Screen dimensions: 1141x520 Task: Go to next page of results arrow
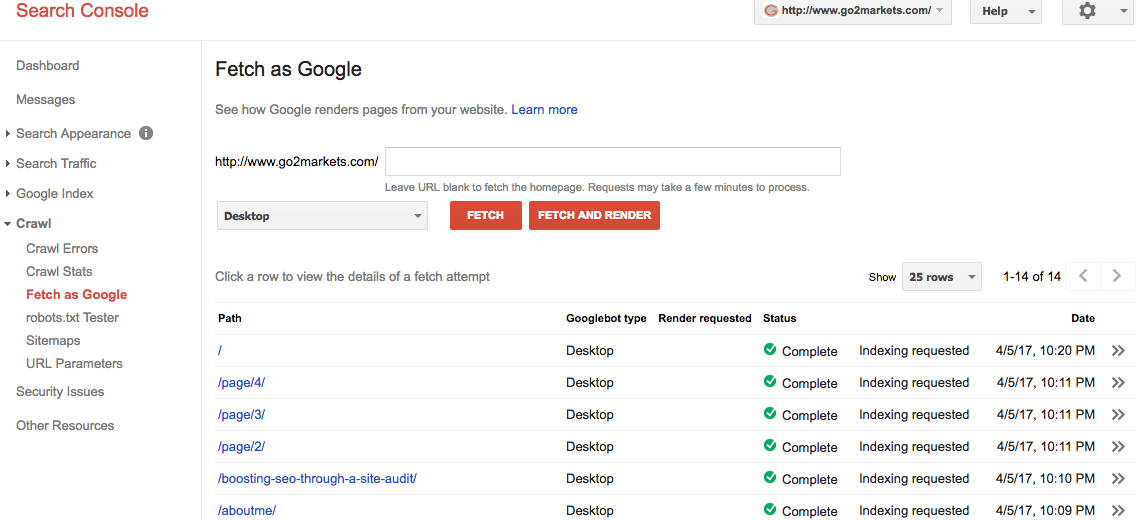coord(1117,276)
